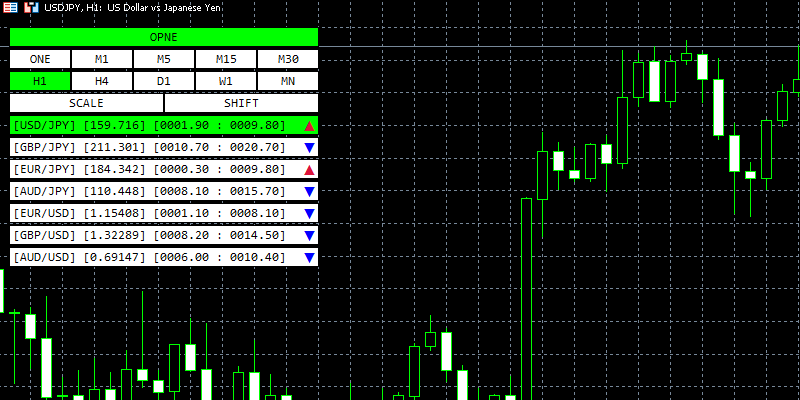This screenshot has height=400, width=800.
Task: Click the blue down arrow beside GBP/USD
Action: [310, 236]
